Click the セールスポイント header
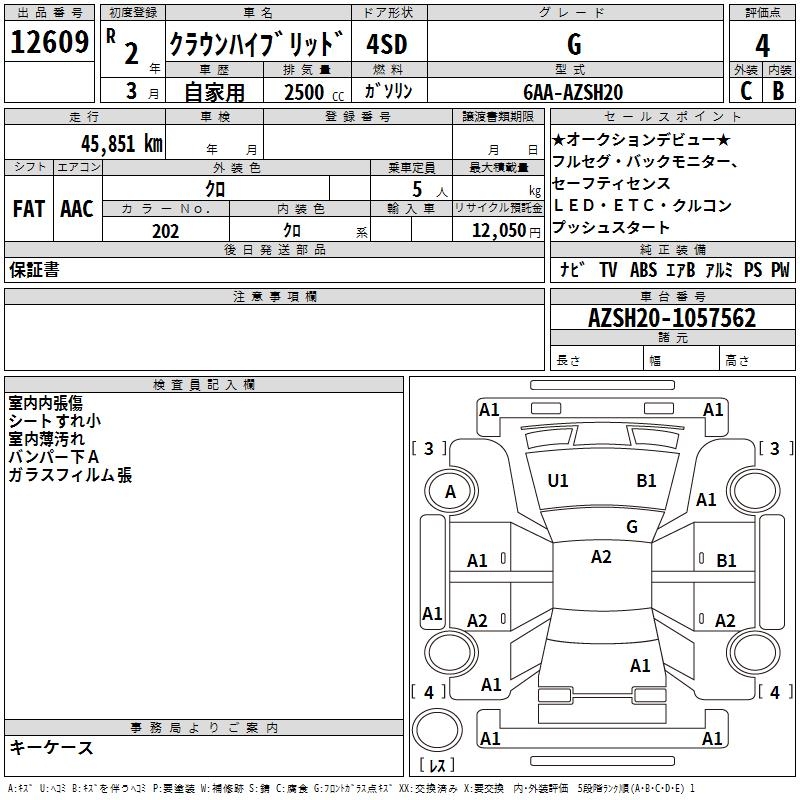This screenshot has height=800, width=800. tap(672, 116)
